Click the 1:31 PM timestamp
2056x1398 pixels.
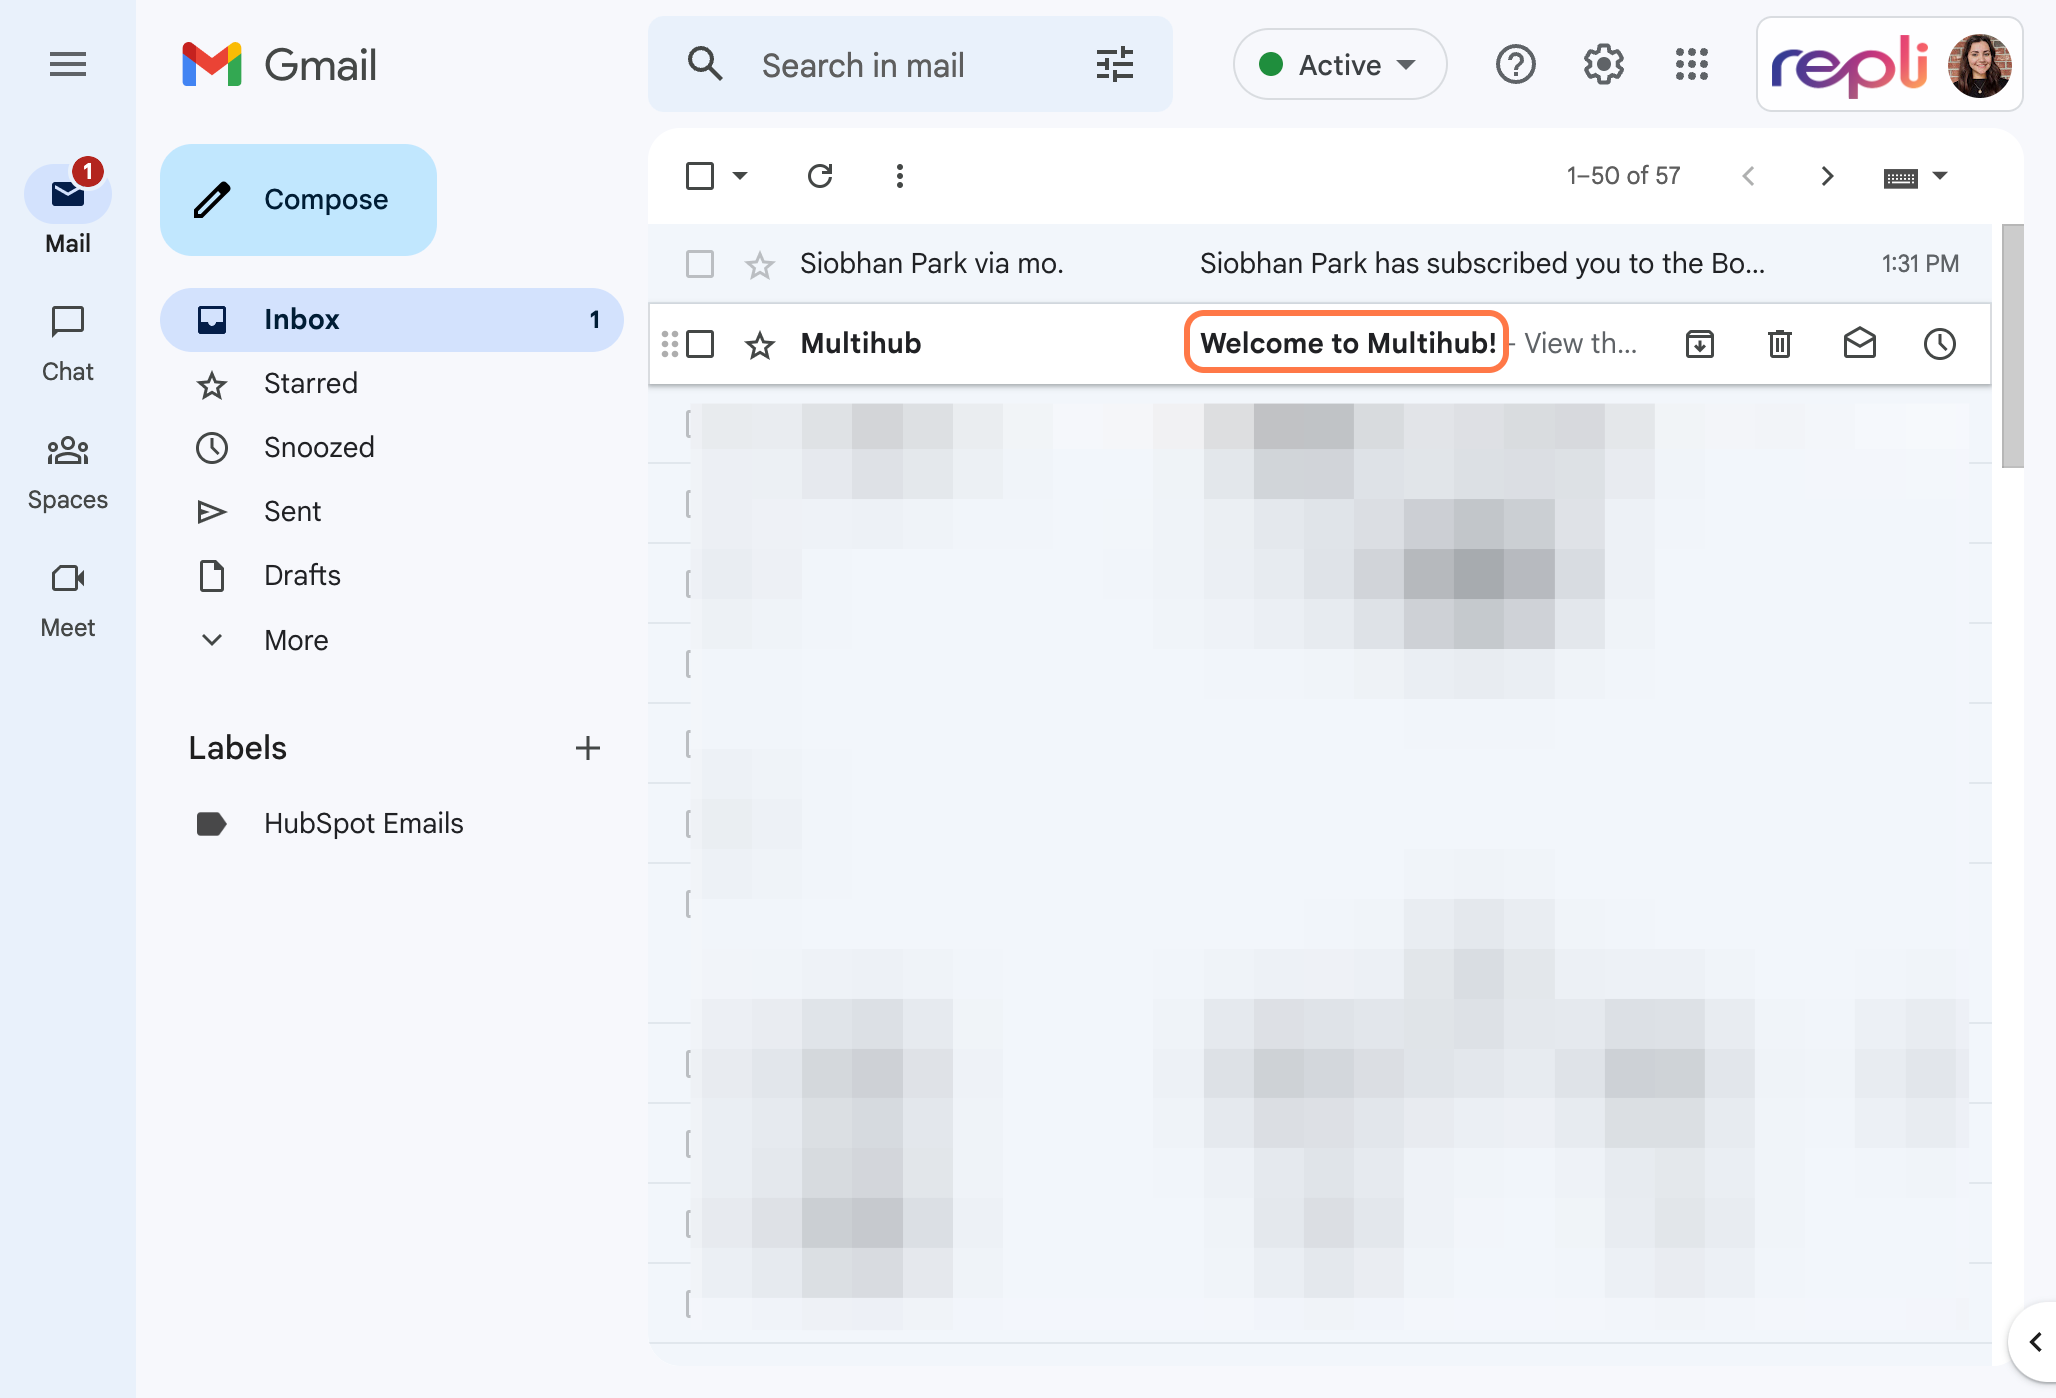point(1920,264)
